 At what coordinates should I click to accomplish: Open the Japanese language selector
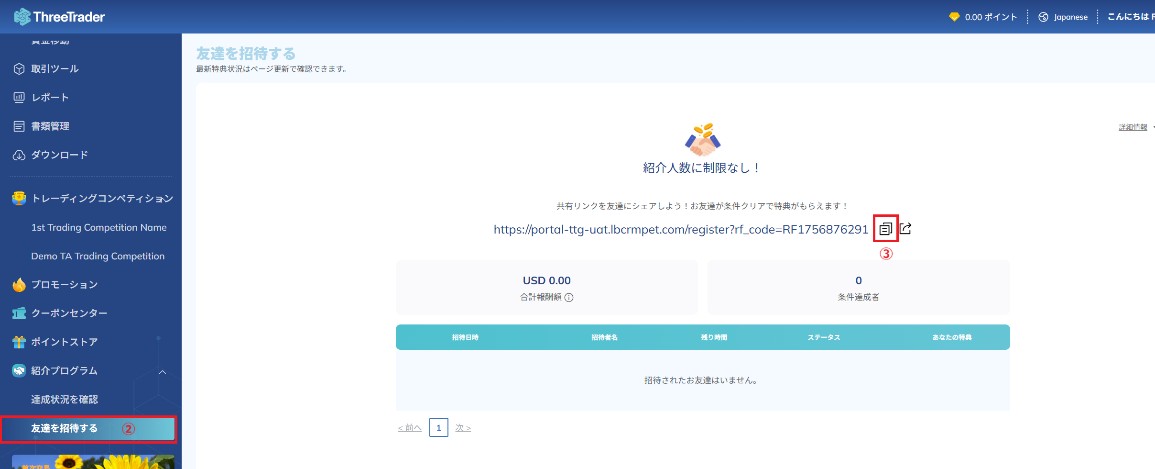[1062, 17]
